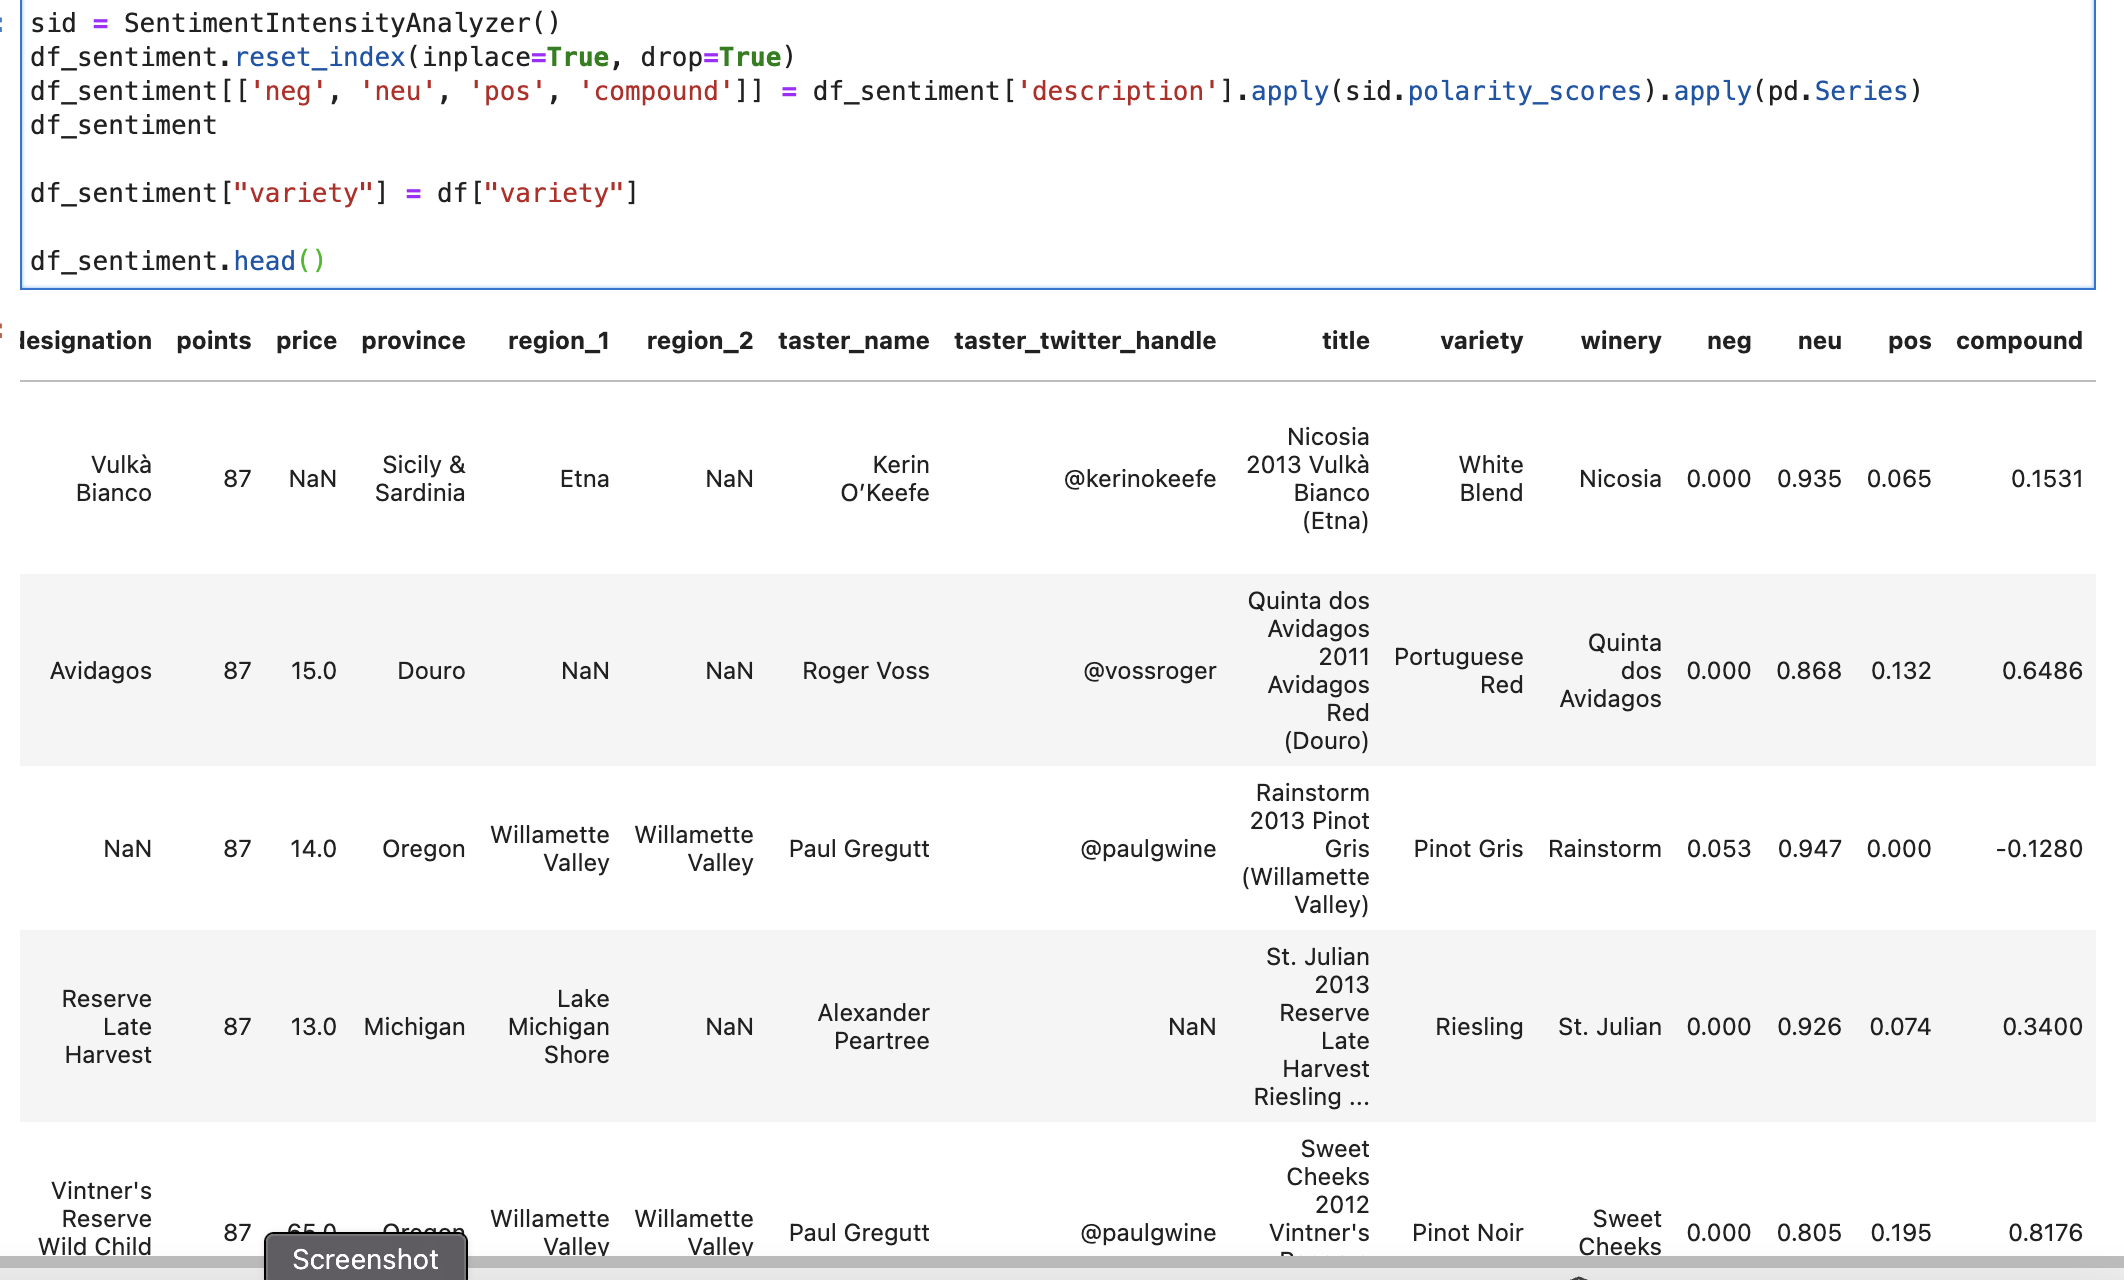2124x1280 pixels.
Task: Click the Roger Voss taster name cell
Action: [864, 670]
